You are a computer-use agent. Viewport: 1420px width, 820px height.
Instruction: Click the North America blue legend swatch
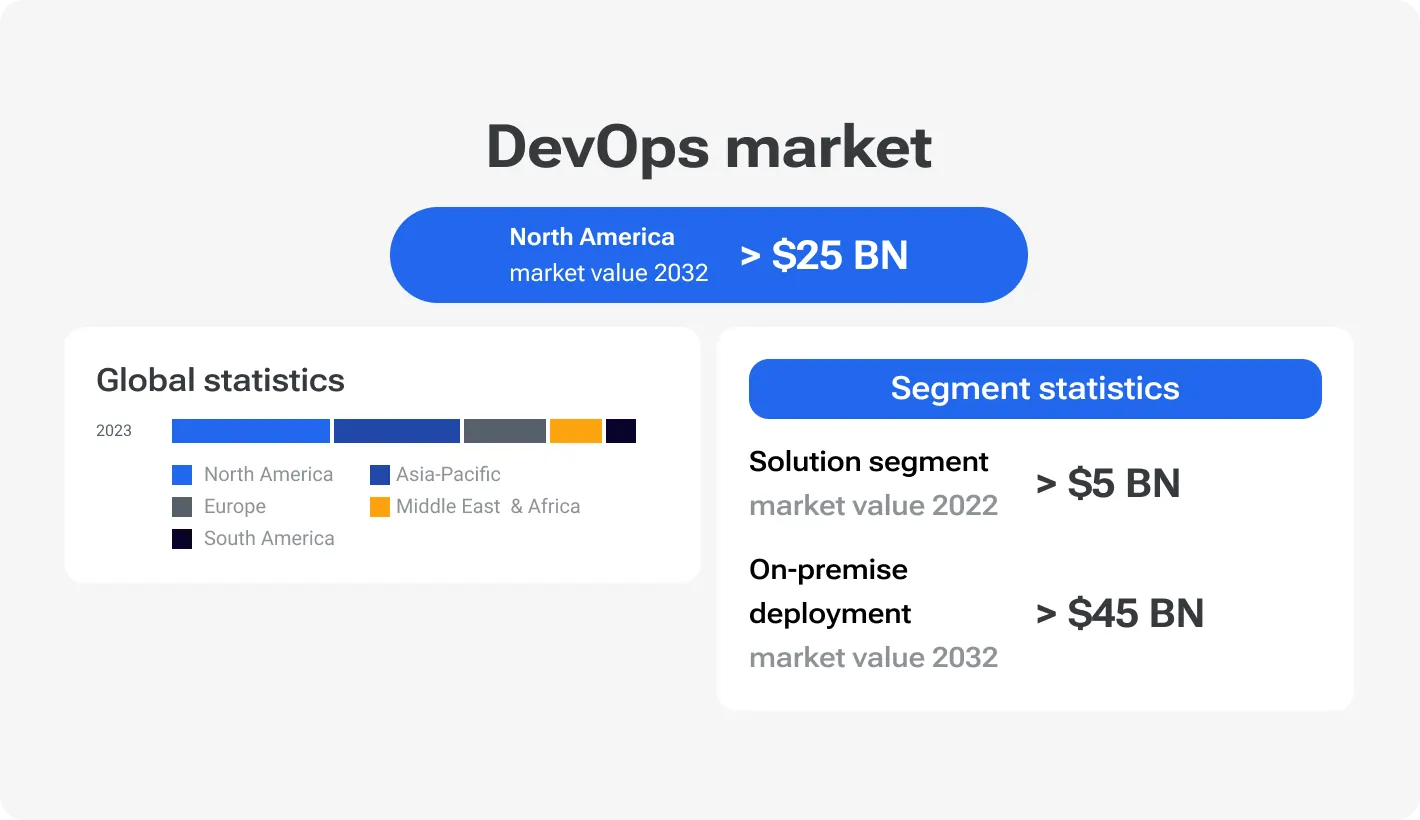(182, 474)
